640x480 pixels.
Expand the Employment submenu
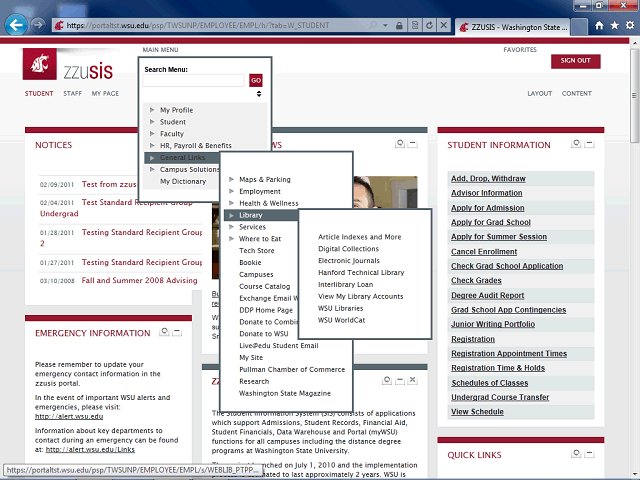pyautogui.click(x=231, y=191)
